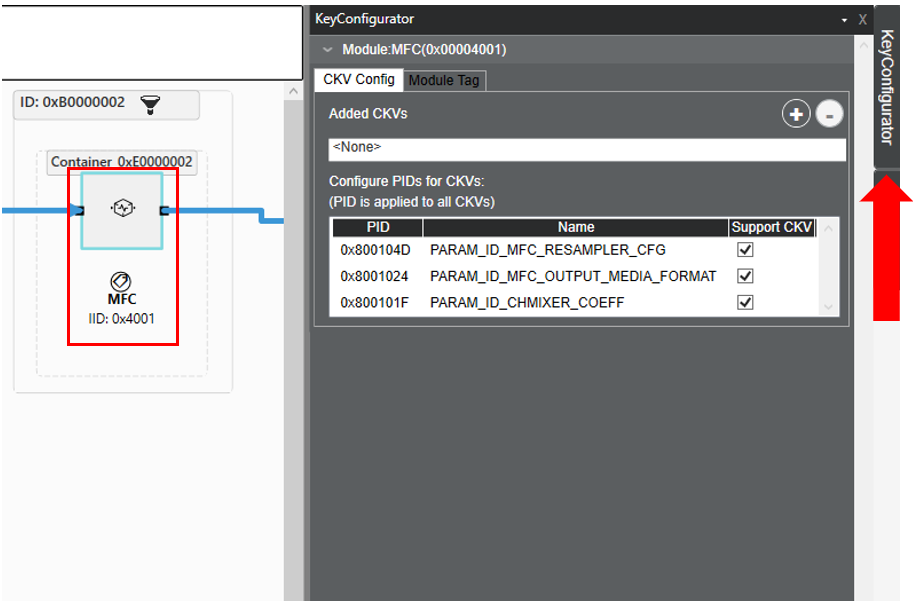Click the scroll-up arrow on the PID table scrollbar
Viewport: 913px width, 601px height.
click(x=827, y=227)
